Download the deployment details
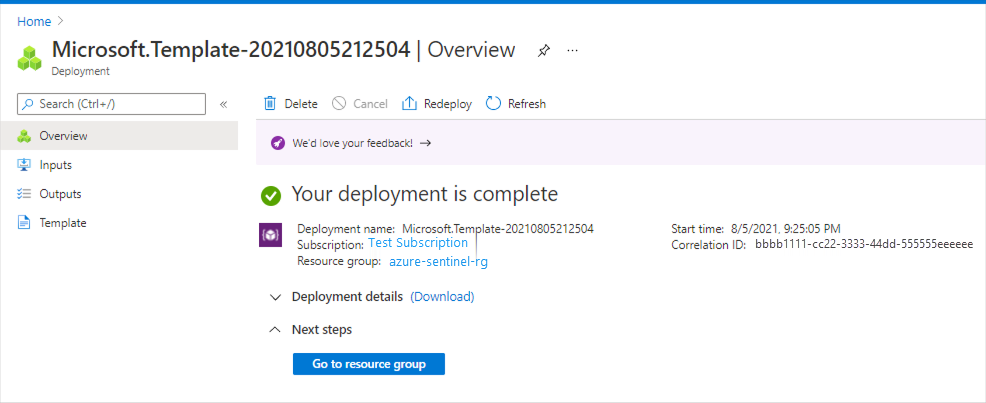This screenshot has width=986, height=403. [442, 296]
